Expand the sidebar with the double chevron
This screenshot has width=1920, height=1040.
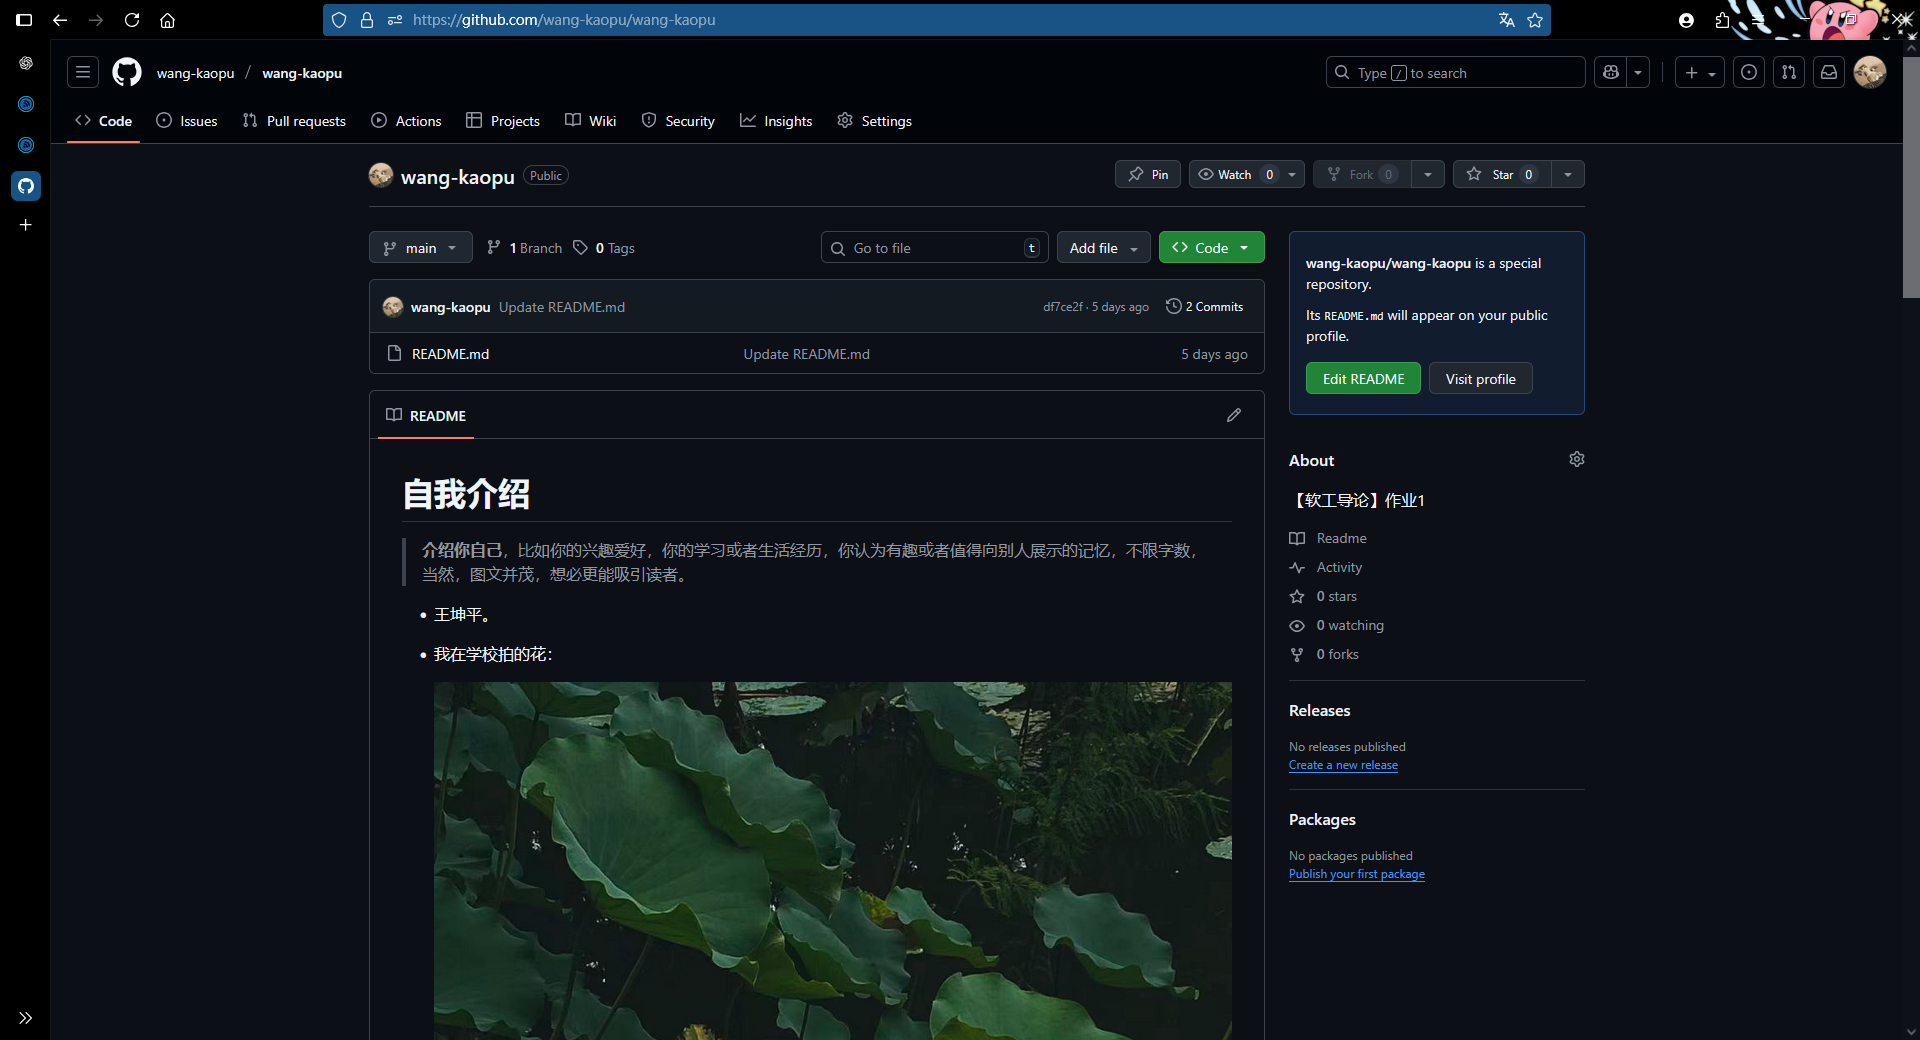(26, 1018)
